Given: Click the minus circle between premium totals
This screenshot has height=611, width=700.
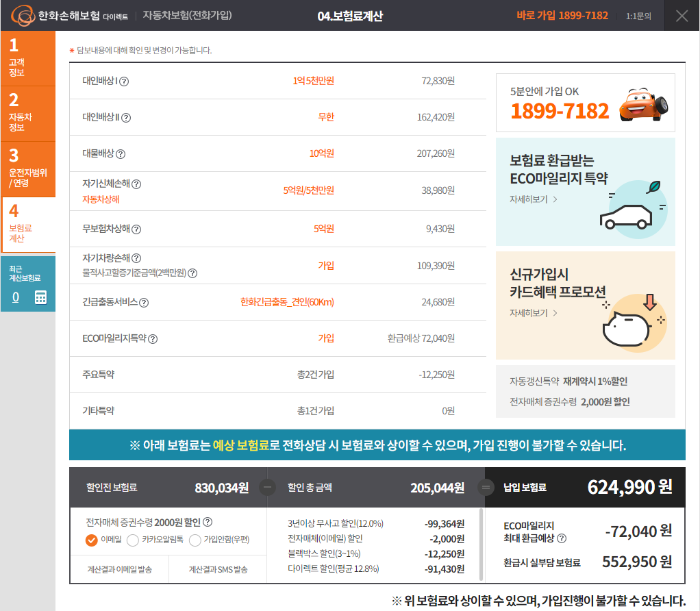Looking at the screenshot, I should pos(267,487).
